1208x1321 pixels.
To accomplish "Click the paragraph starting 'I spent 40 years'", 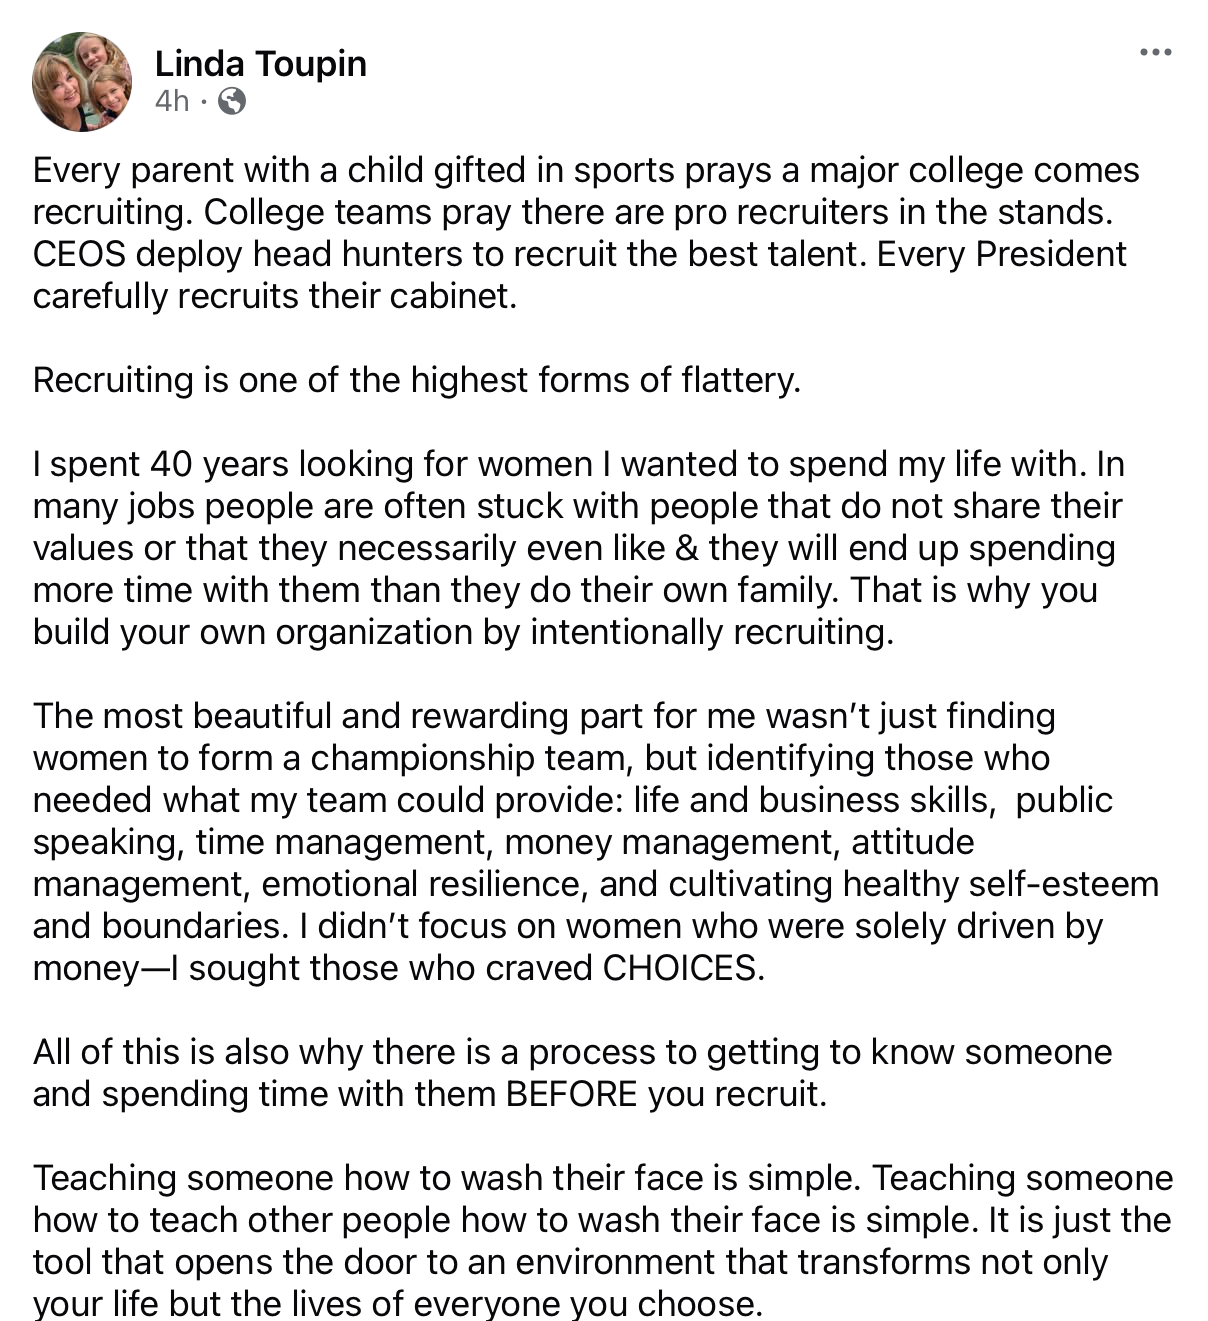I will point(579,548).
